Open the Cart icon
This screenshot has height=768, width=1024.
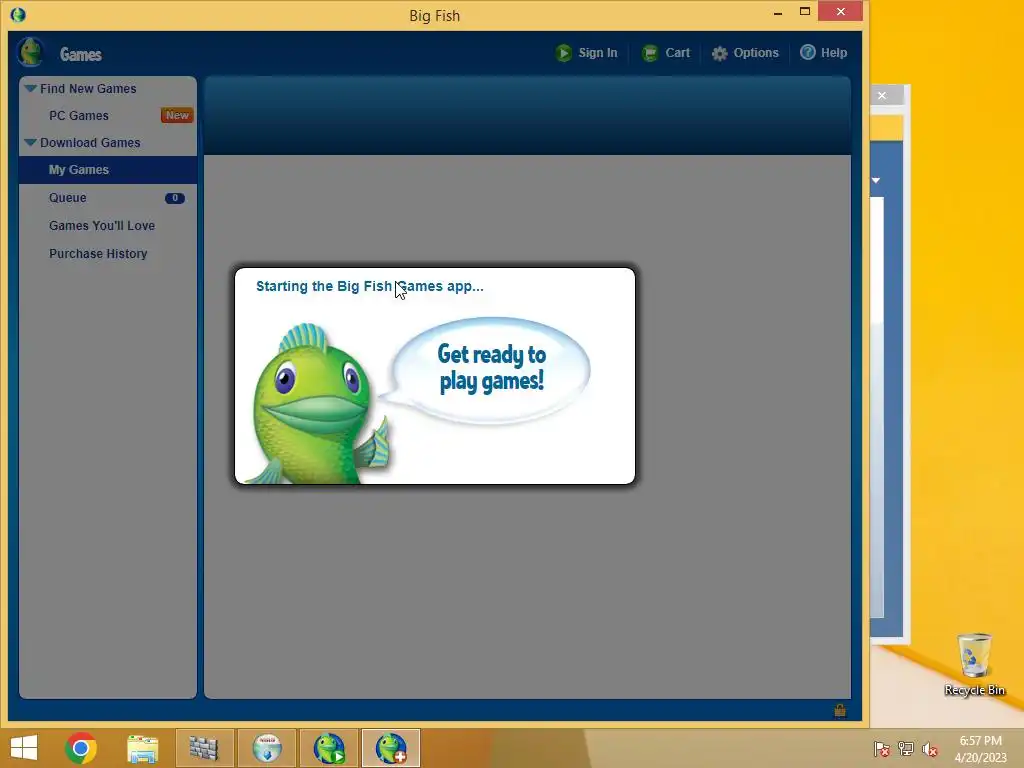[x=650, y=53]
